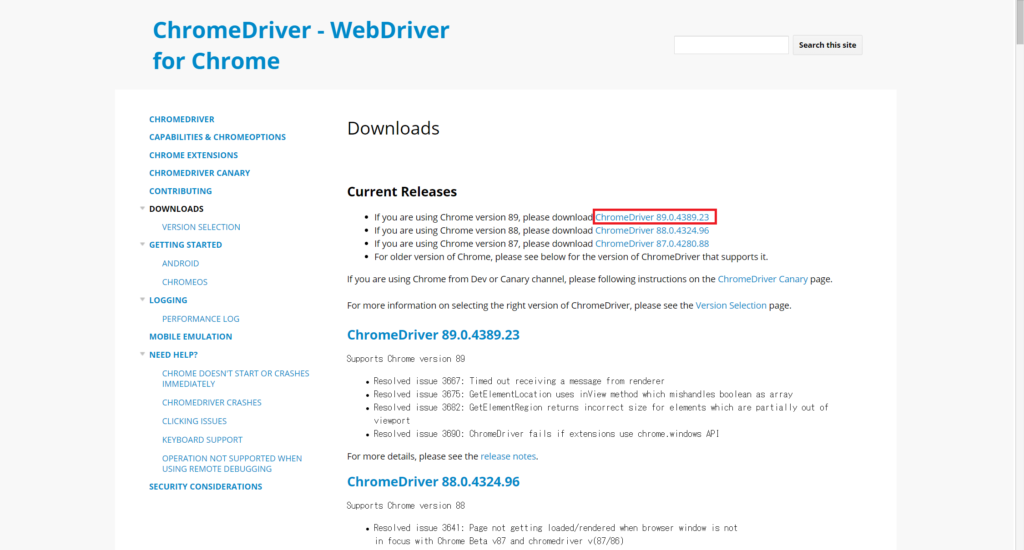
Task: Click the Downloads page heading
Action: pyautogui.click(x=393, y=128)
